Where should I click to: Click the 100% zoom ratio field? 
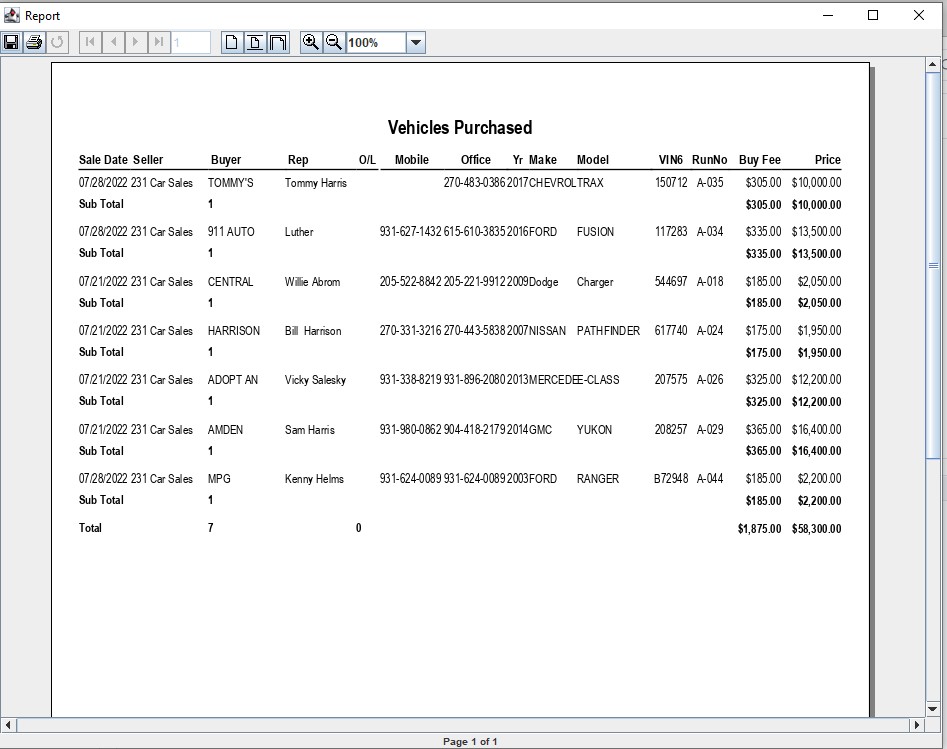pos(375,42)
